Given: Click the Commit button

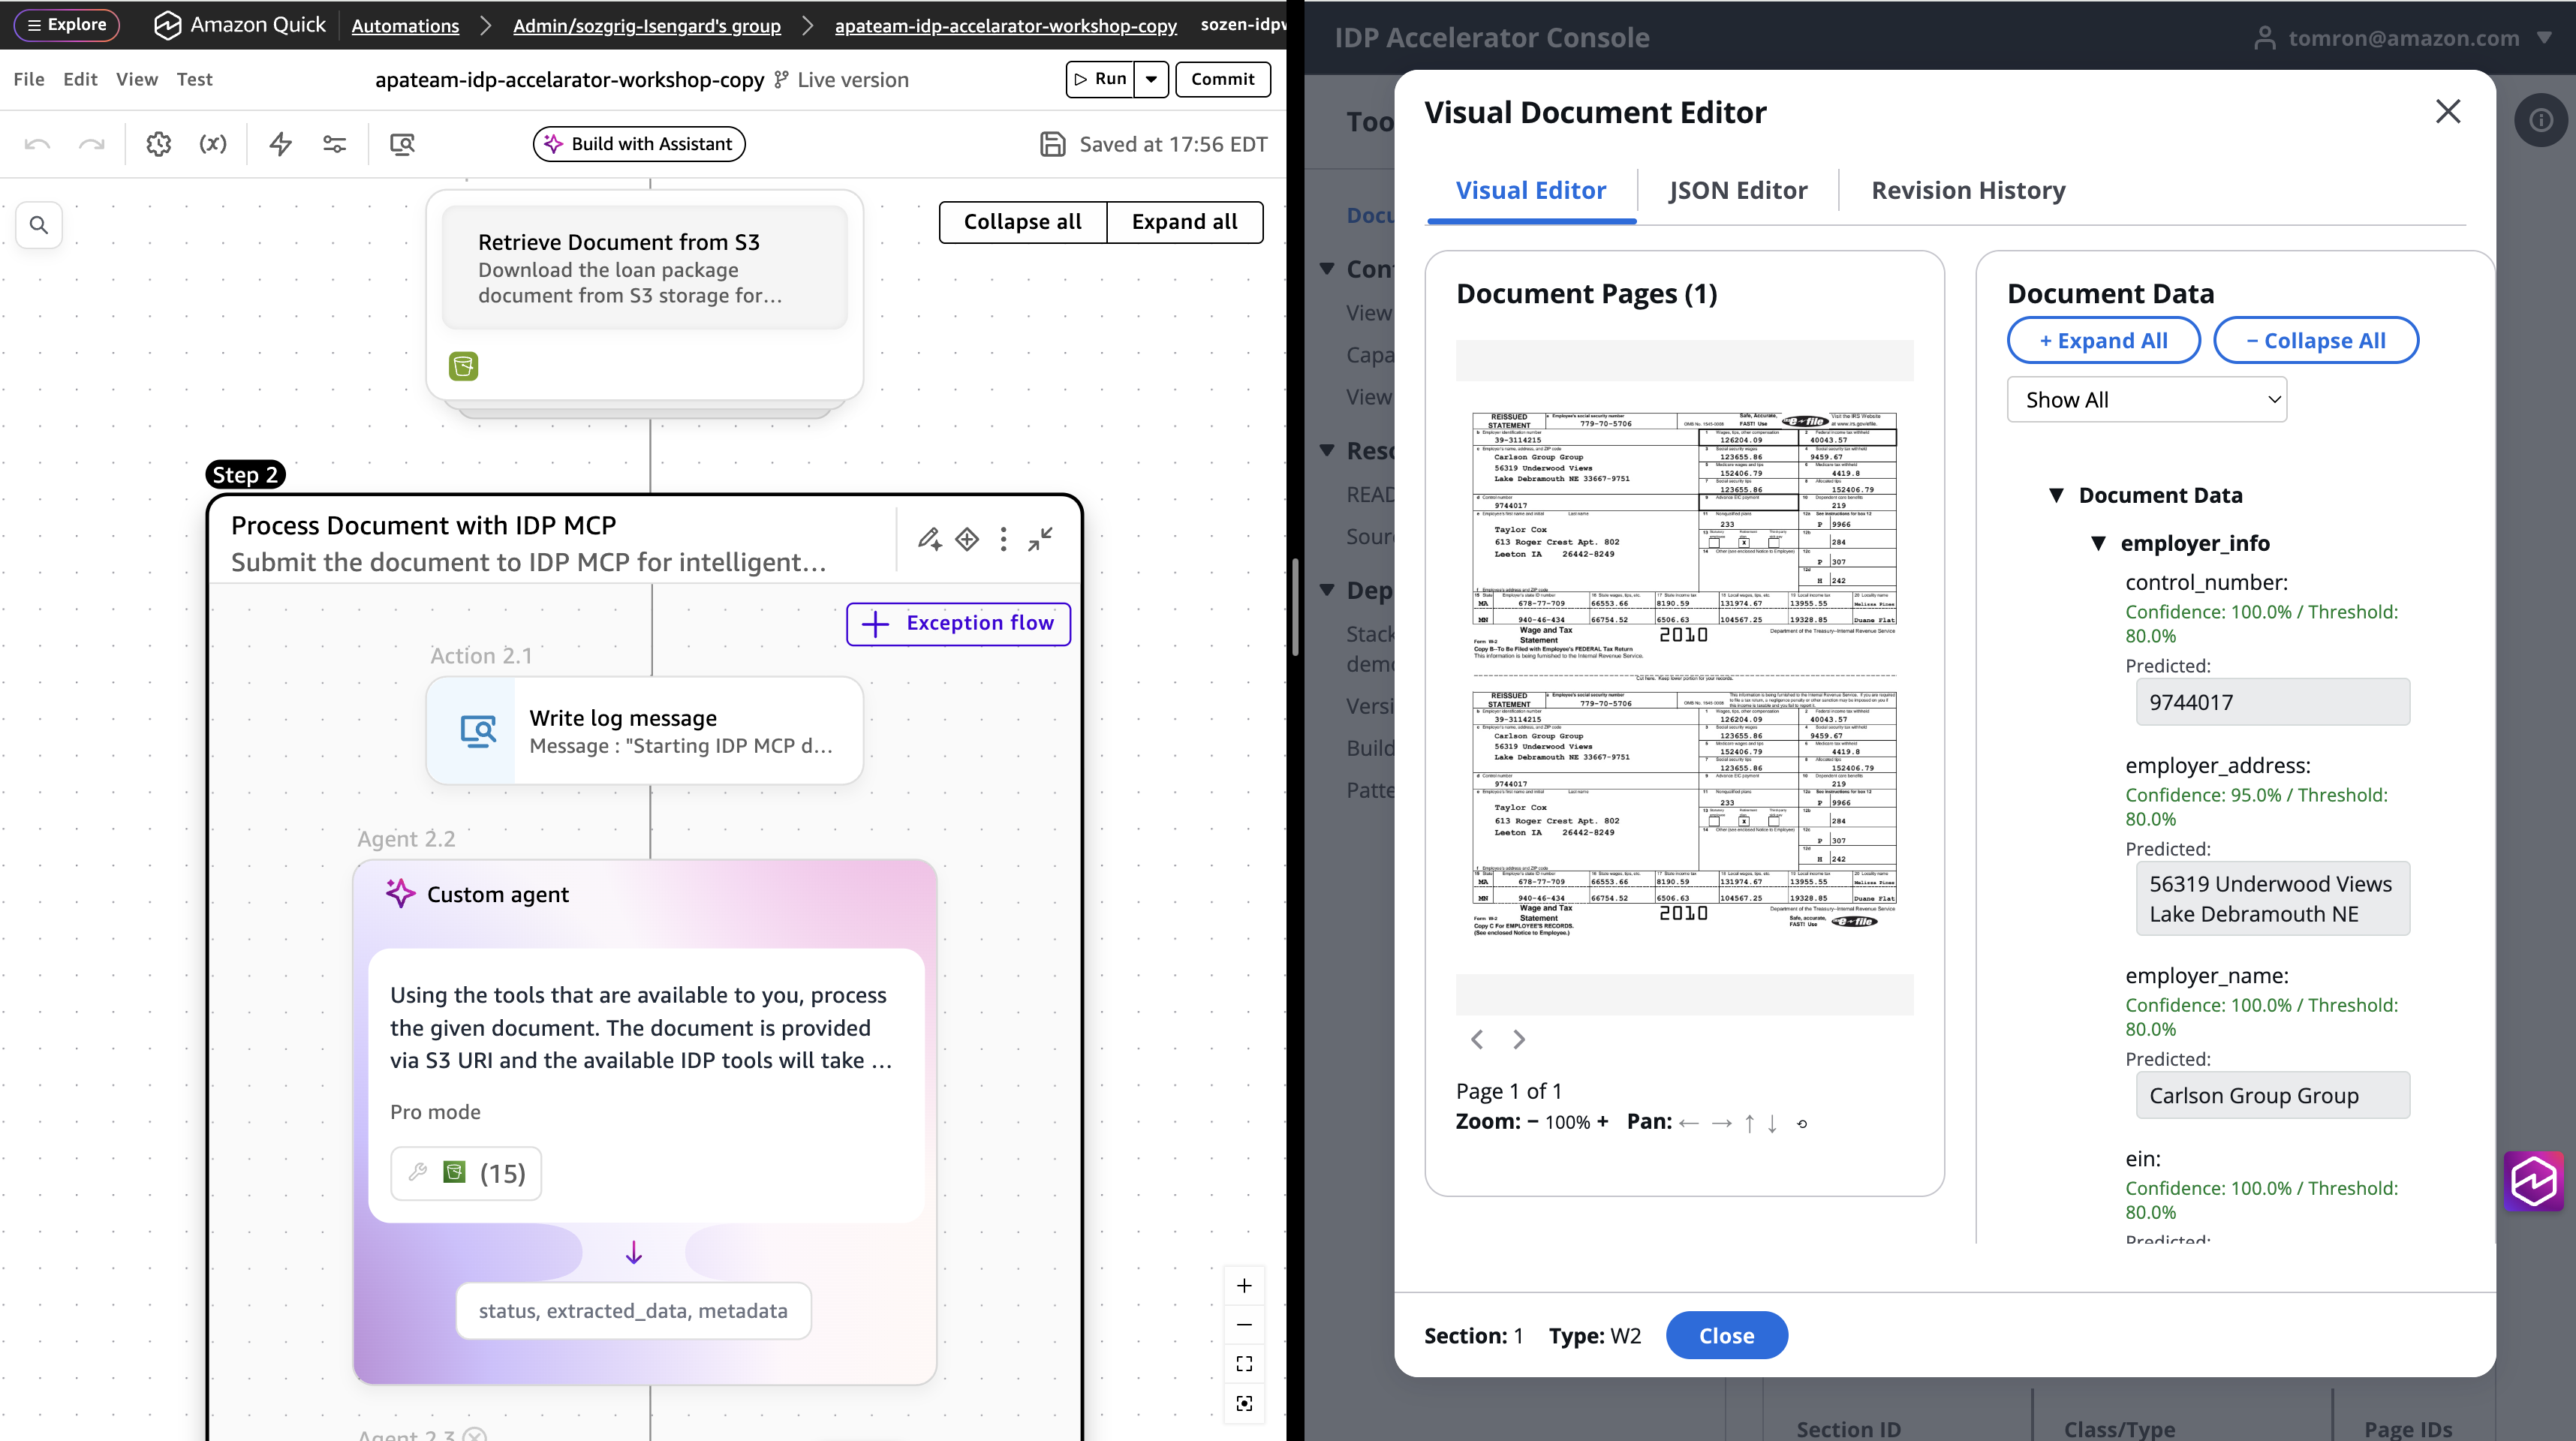Looking at the screenshot, I should tap(1223, 79).
